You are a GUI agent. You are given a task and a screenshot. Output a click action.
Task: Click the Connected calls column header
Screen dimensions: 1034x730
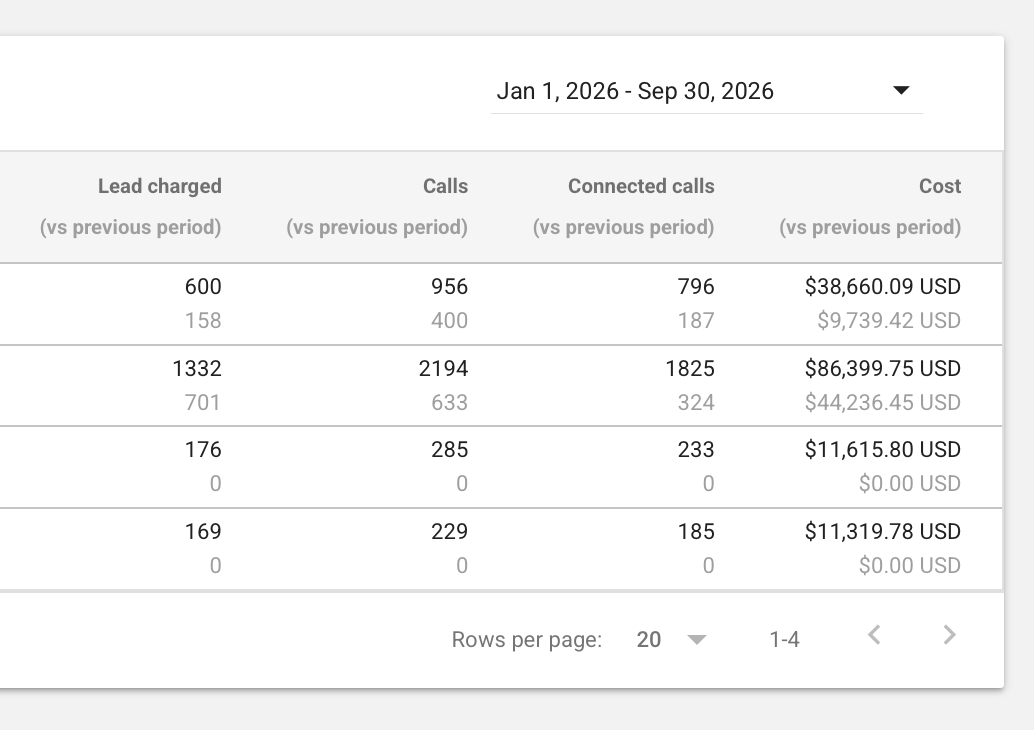(641, 186)
